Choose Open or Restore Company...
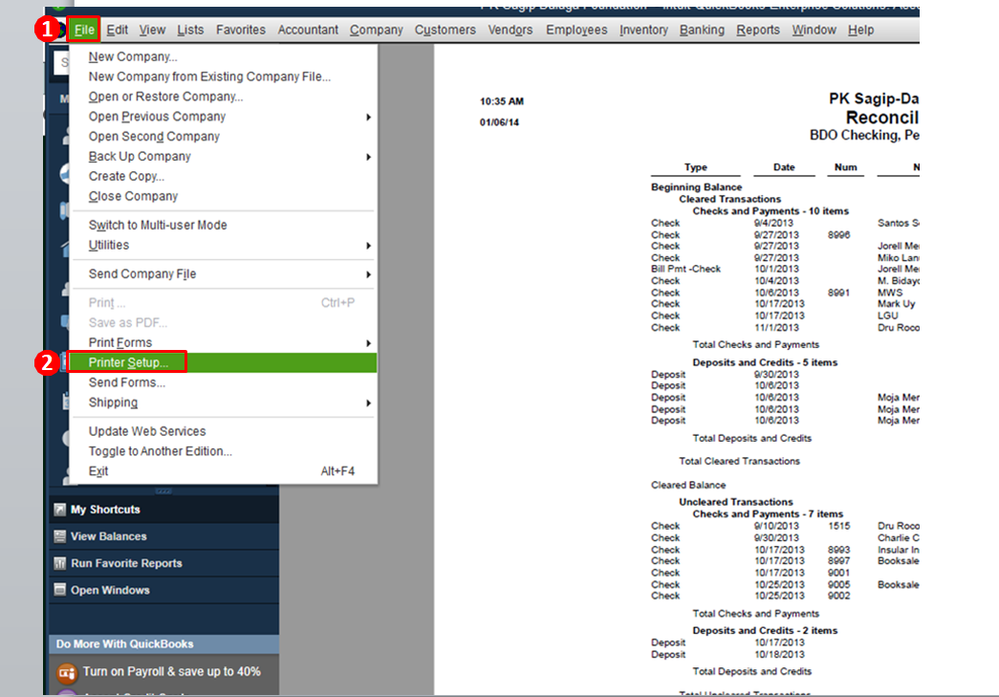 [x=223, y=96]
